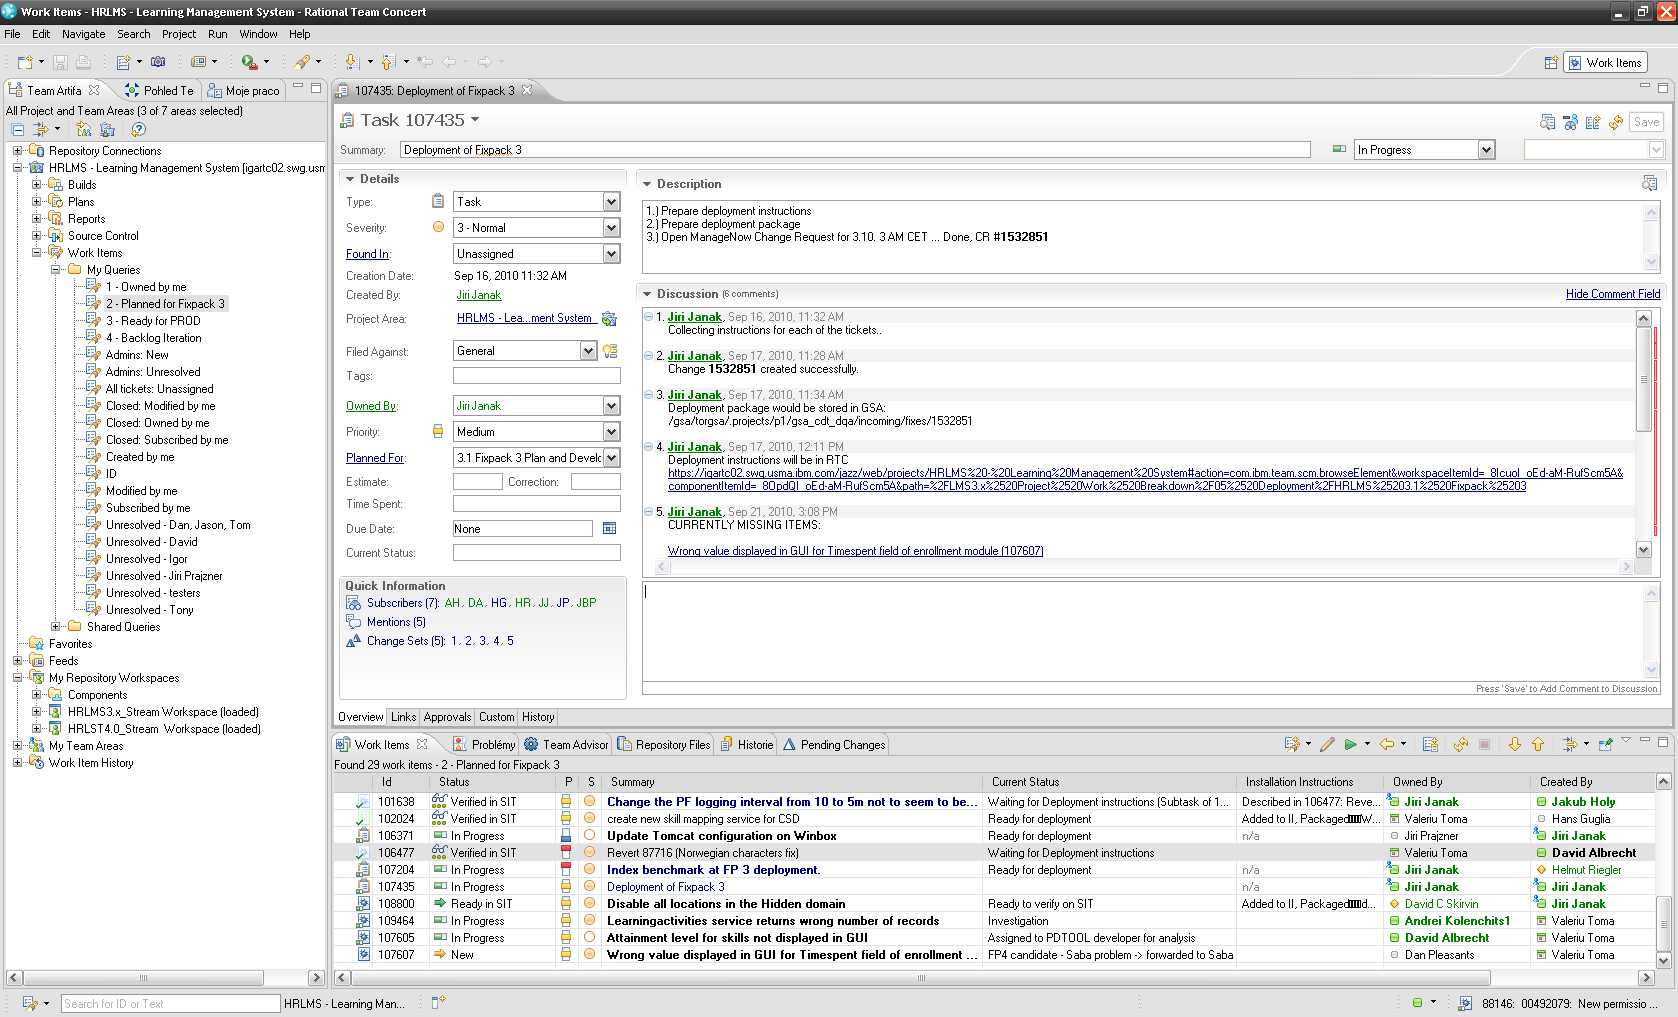Viewport: 1678px width, 1017px height.
Task: Collapse comment 2 in Discussion
Action: [648, 356]
